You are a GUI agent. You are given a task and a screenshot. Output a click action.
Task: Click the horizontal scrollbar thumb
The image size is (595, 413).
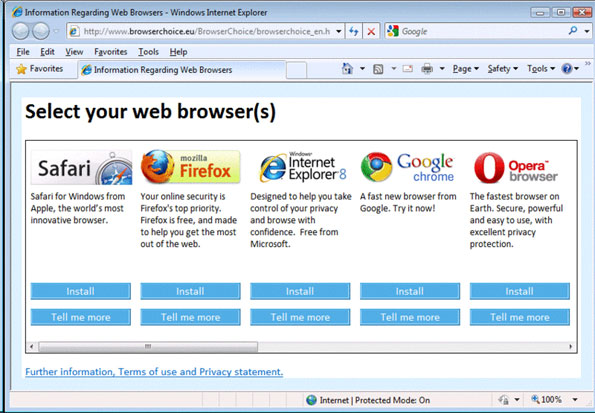(148, 346)
